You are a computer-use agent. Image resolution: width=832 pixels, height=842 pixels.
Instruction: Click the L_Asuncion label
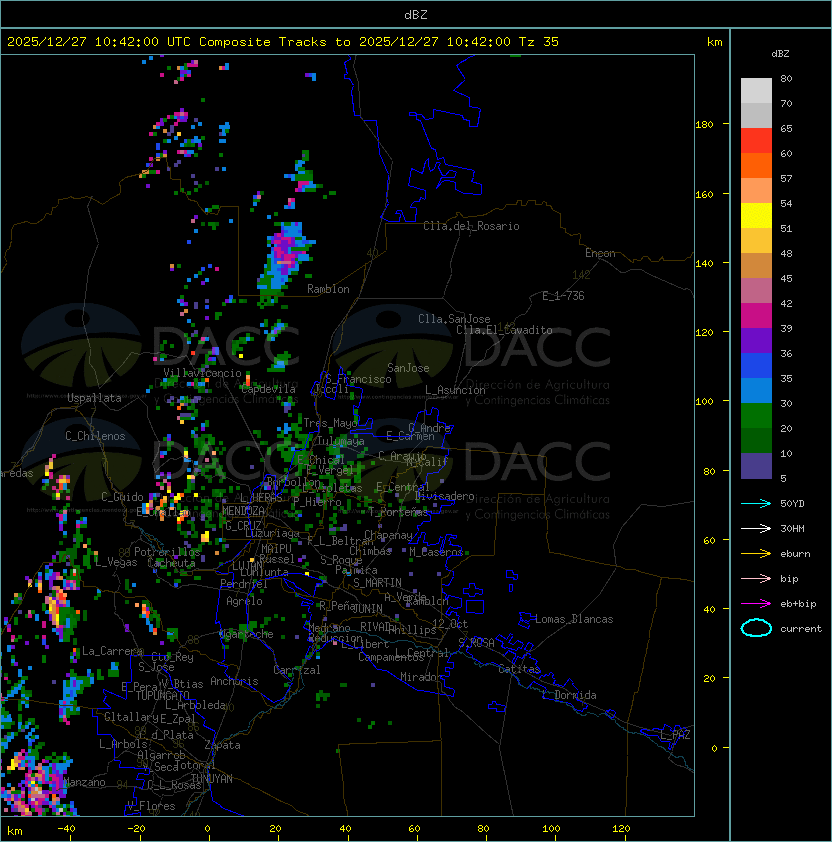[x=455, y=390]
